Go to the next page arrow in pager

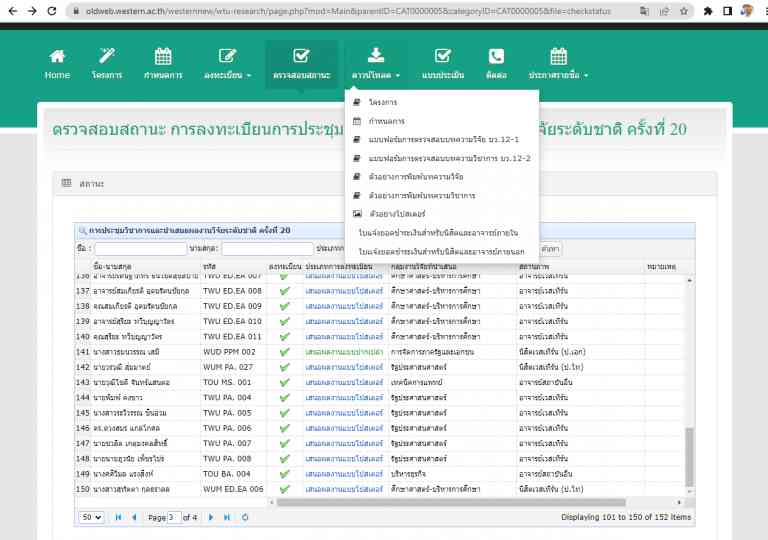click(209, 517)
